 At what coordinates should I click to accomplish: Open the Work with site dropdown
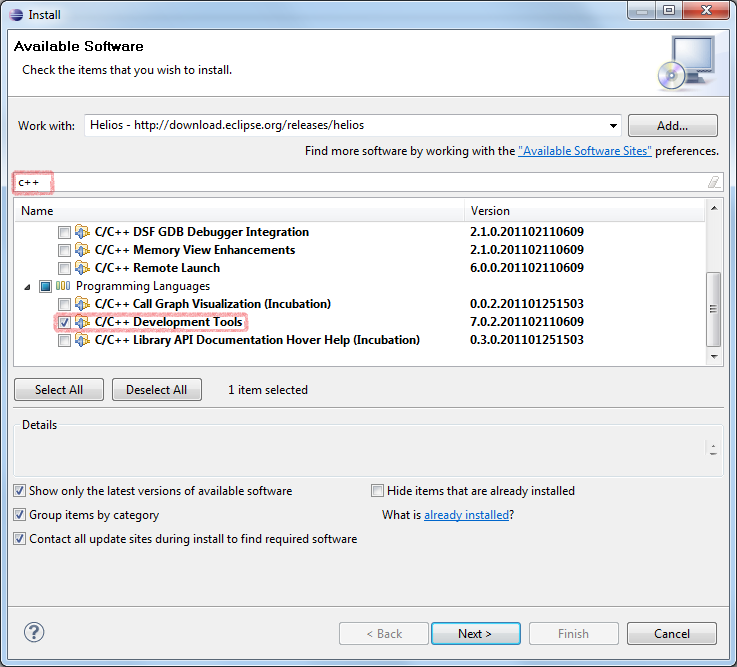tap(613, 126)
